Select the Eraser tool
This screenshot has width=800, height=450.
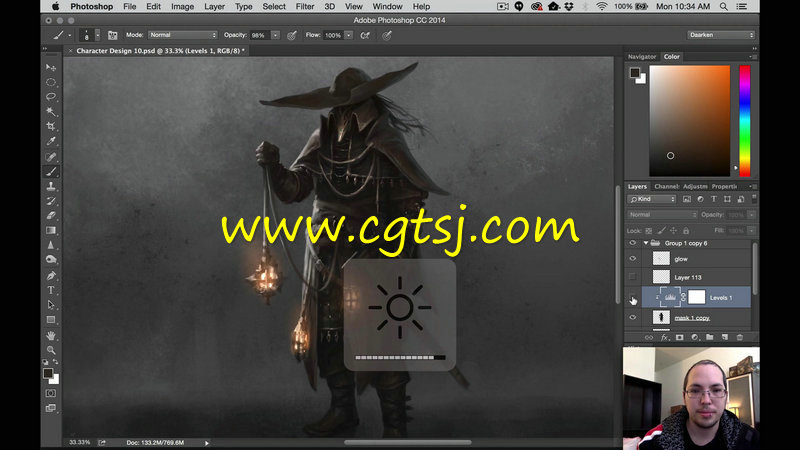[51, 216]
